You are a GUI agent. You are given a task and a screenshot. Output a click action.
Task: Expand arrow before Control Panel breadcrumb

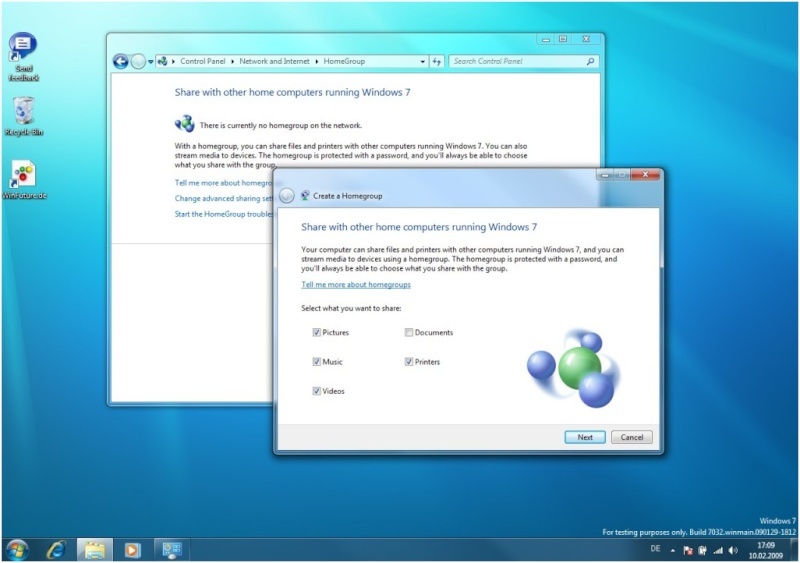[x=173, y=61]
